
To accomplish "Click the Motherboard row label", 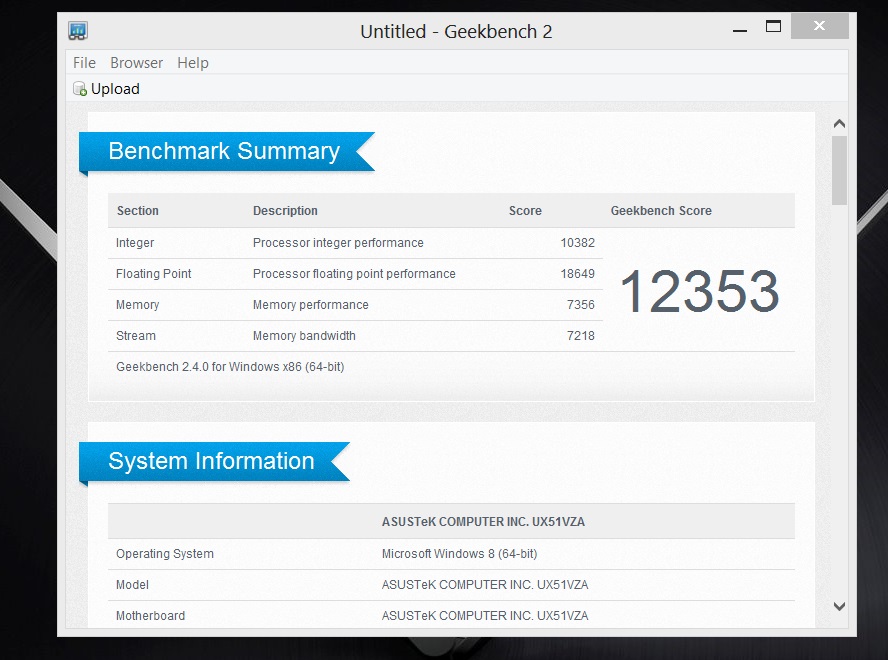I will [151, 616].
